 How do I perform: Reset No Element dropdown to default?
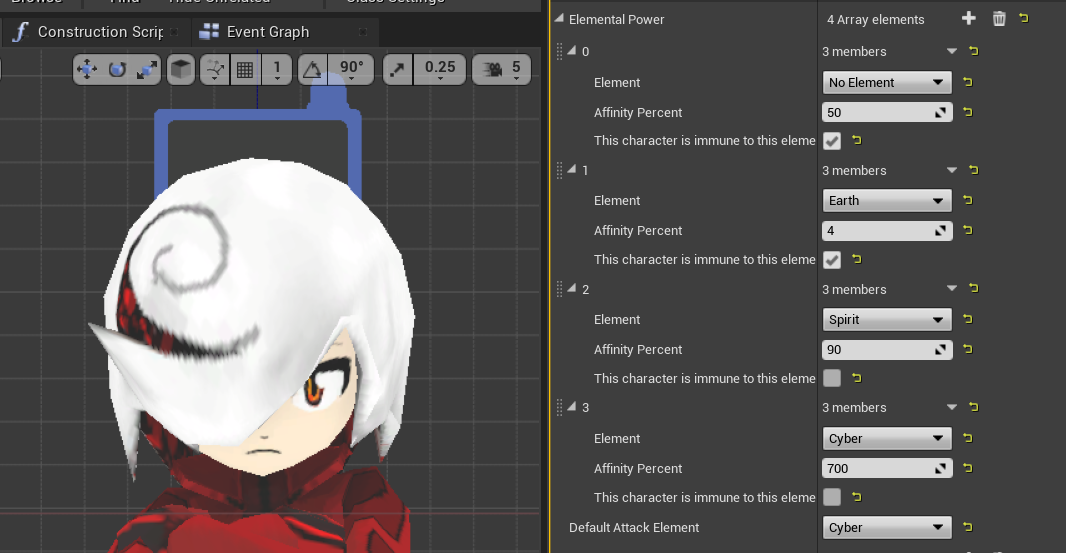(968, 82)
